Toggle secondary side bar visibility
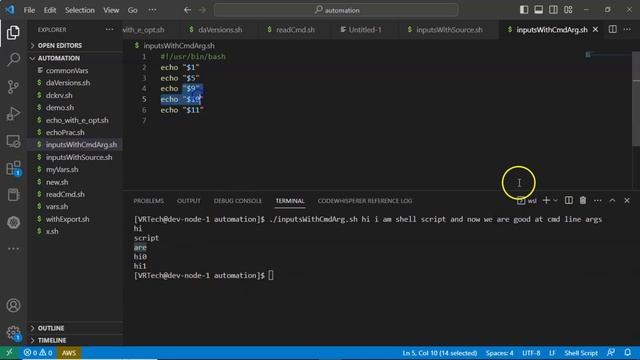The image size is (640, 360). tap(553, 10)
